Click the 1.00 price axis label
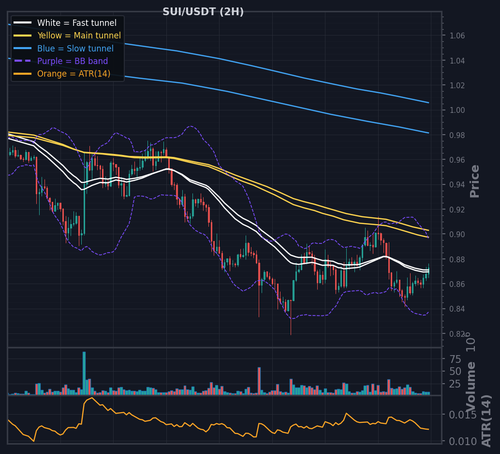 [457, 110]
